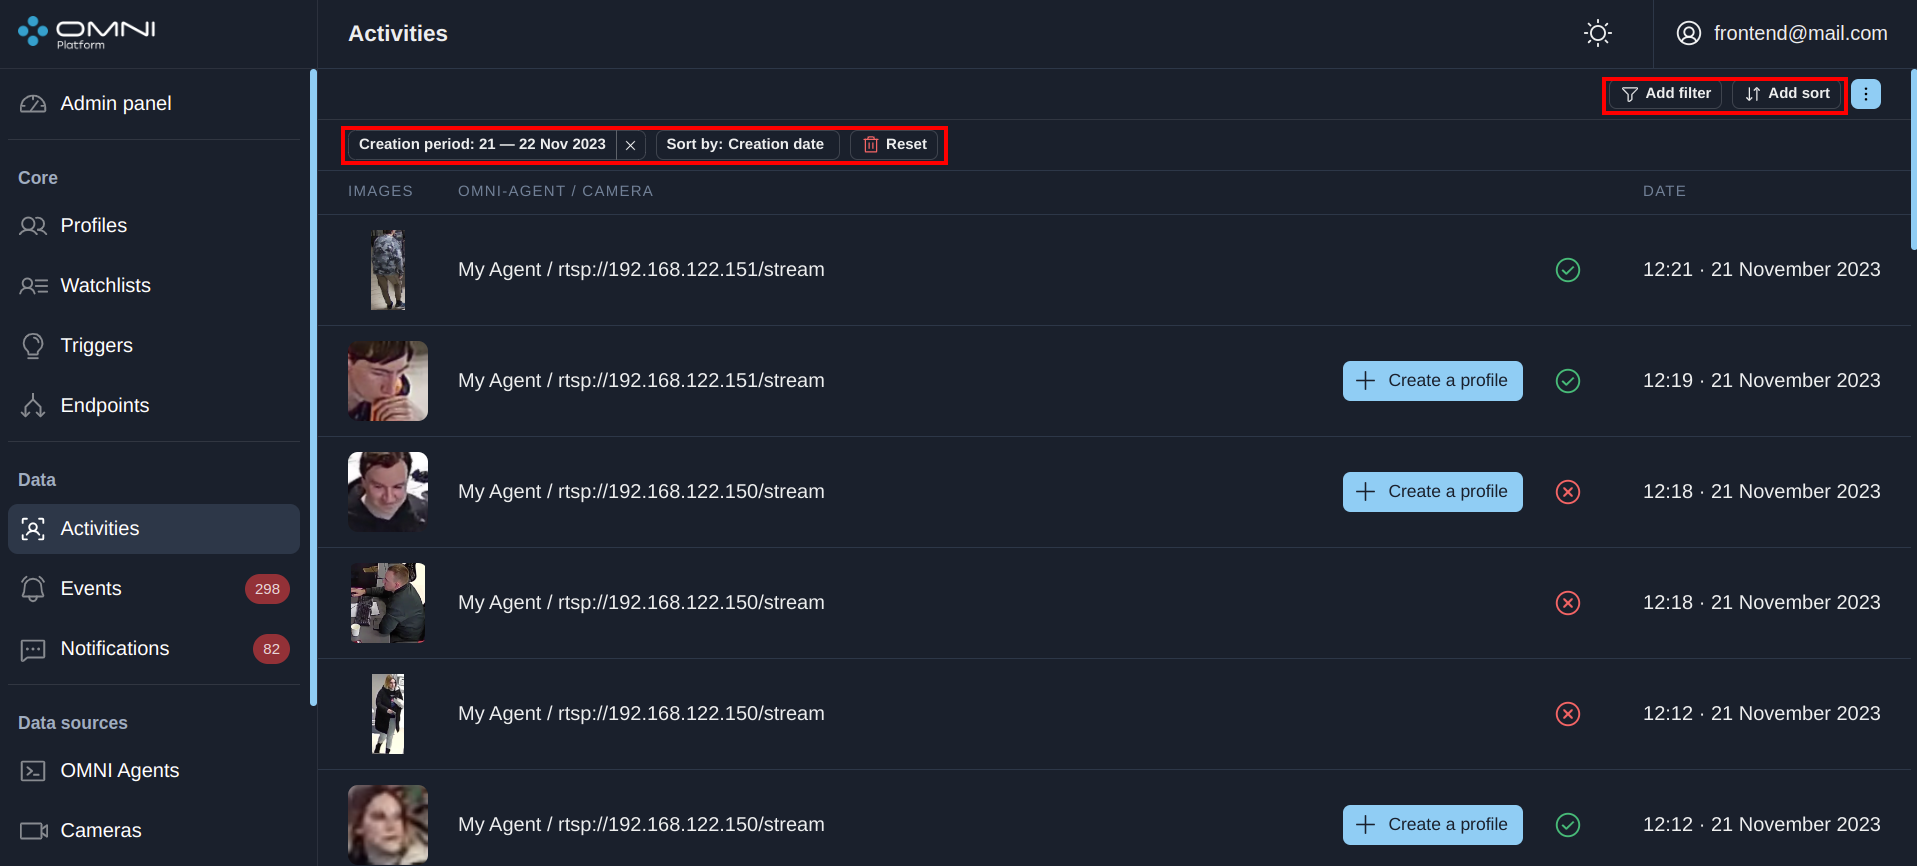The image size is (1917, 866).
Task: Create a profile for the 12:19 activity
Action: point(1432,381)
